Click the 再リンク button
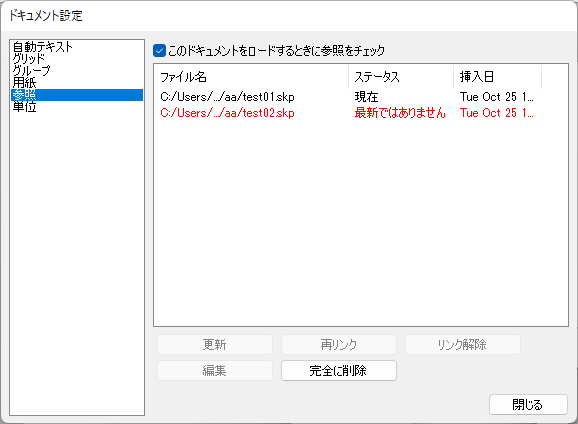This screenshot has height=424, width=578. [339, 345]
